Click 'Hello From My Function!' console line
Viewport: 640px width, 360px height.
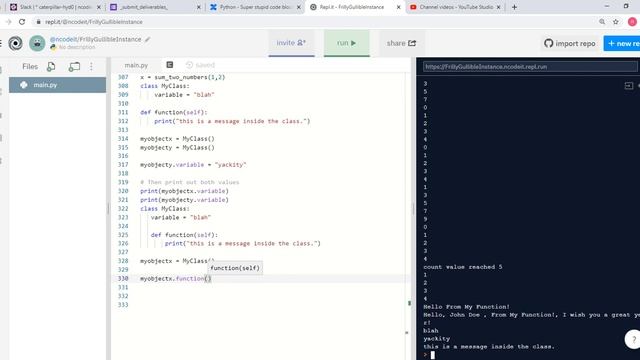467,307
